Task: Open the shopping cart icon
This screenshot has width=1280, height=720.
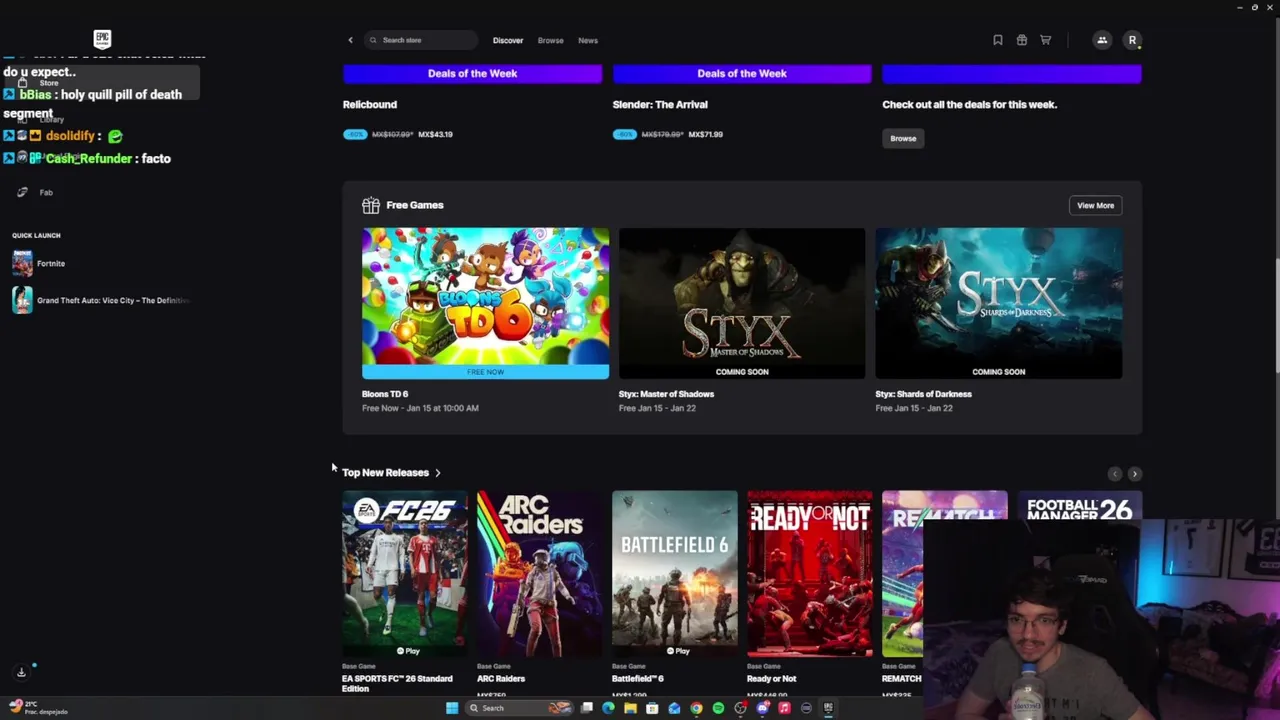Action: click(1045, 40)
